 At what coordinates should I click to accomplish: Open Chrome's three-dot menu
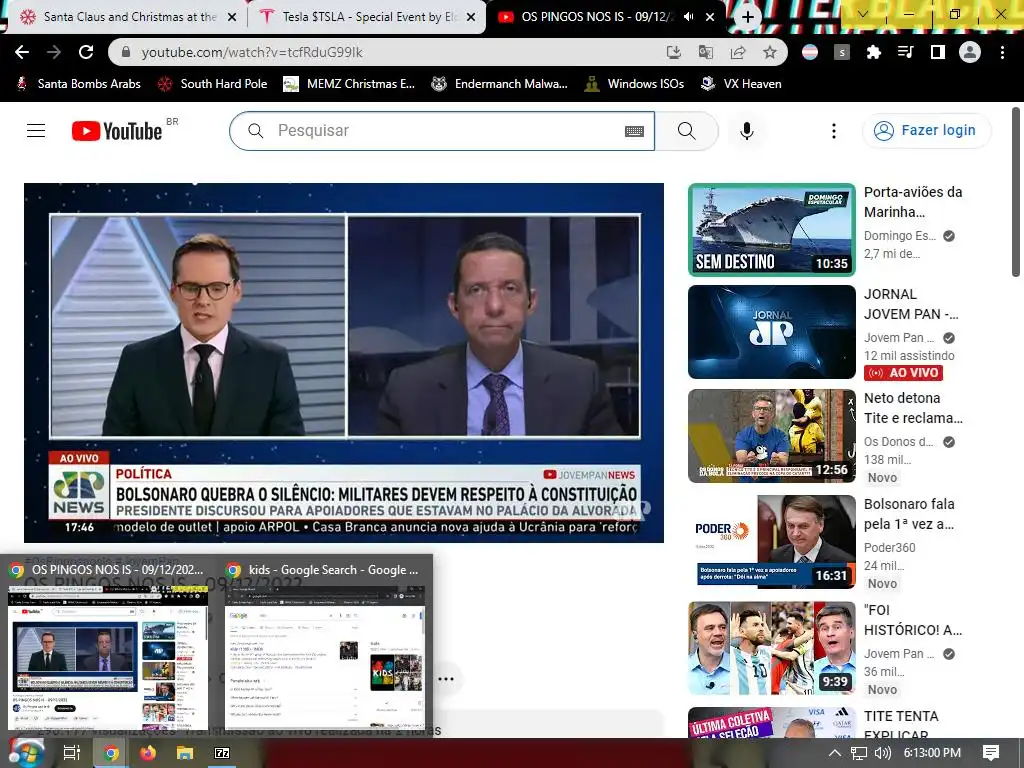(1002, 52)
